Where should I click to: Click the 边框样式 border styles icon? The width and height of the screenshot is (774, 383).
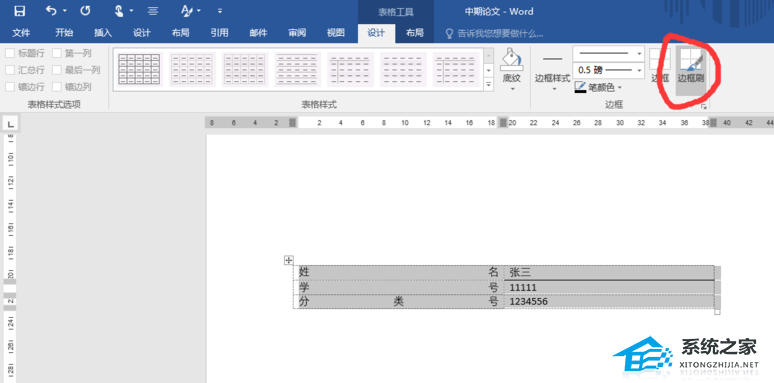[552, 59]
